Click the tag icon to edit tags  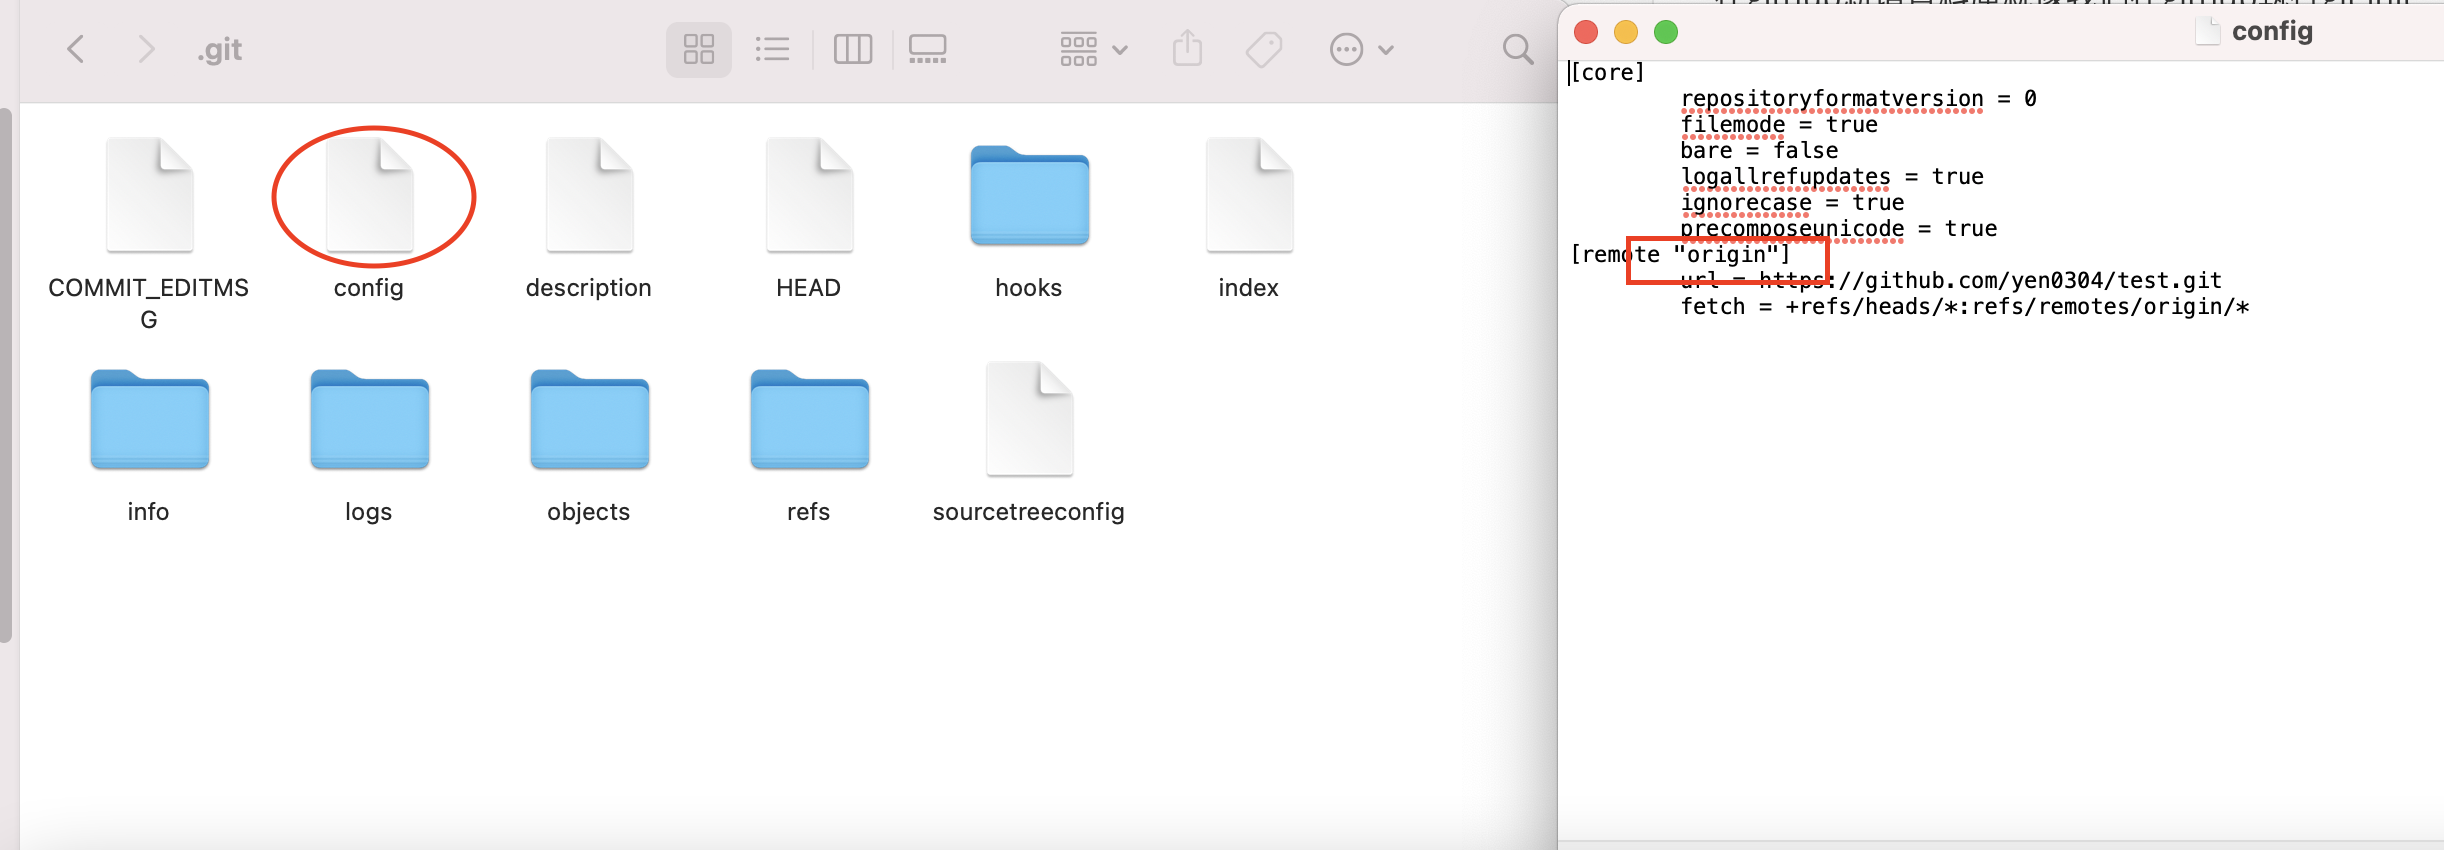[1264, 49]
